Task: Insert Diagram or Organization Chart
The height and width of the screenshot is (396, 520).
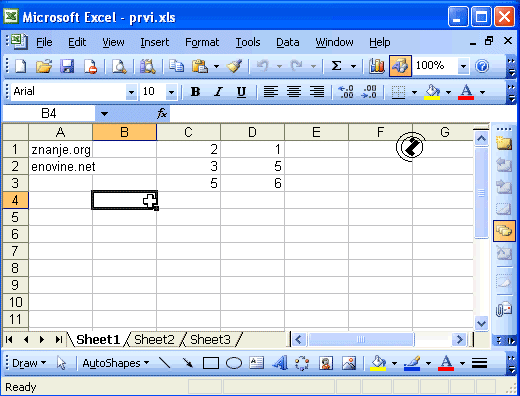Action: (302, 363)
